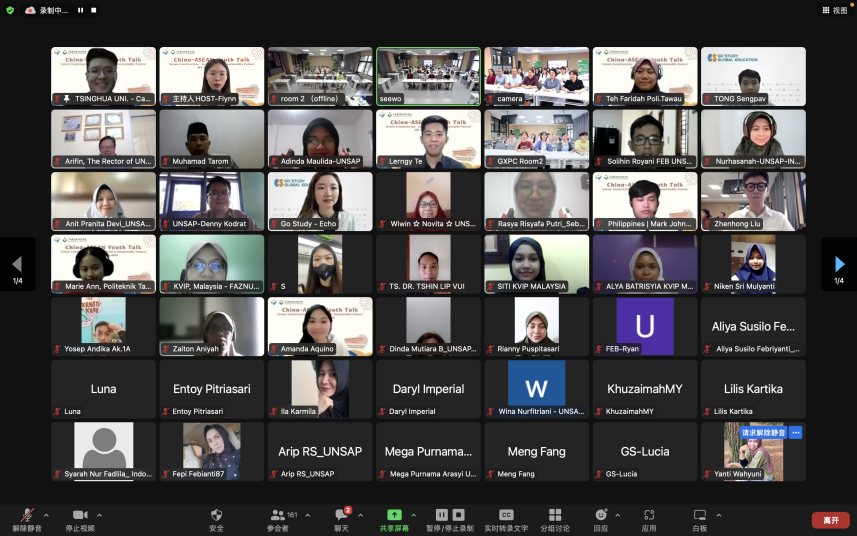This screenshot has width=857, height=536.
Task: Go to the next gallery page using the right arrow
Action: coord(839,264)
